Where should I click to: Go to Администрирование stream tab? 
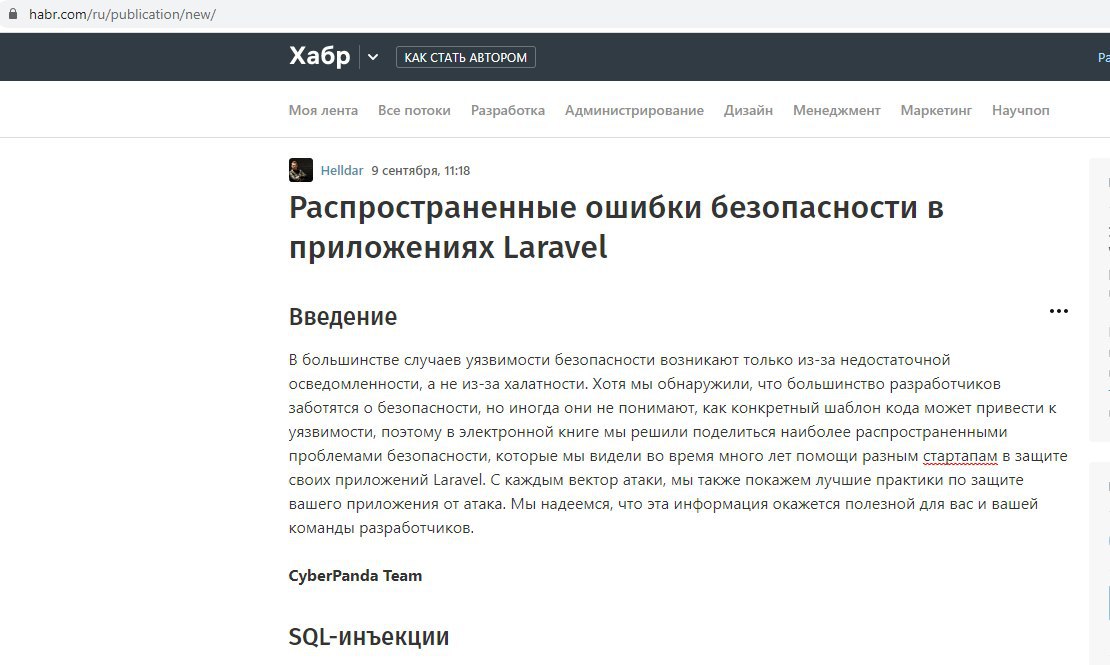tap(634, 110)
